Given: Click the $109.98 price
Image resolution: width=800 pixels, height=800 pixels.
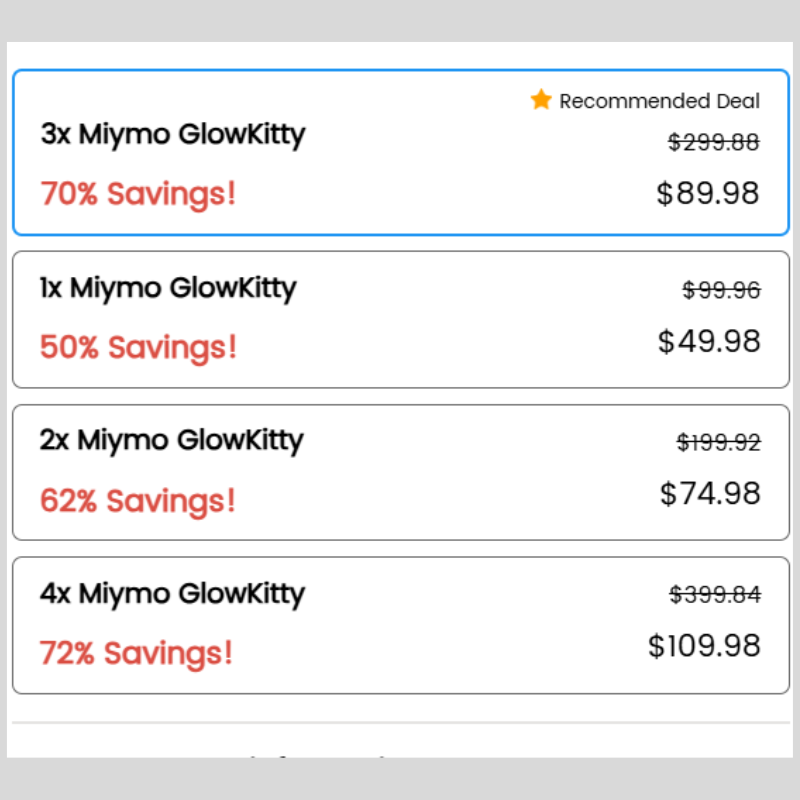Looking at the screenshot, I should [704, 646].
